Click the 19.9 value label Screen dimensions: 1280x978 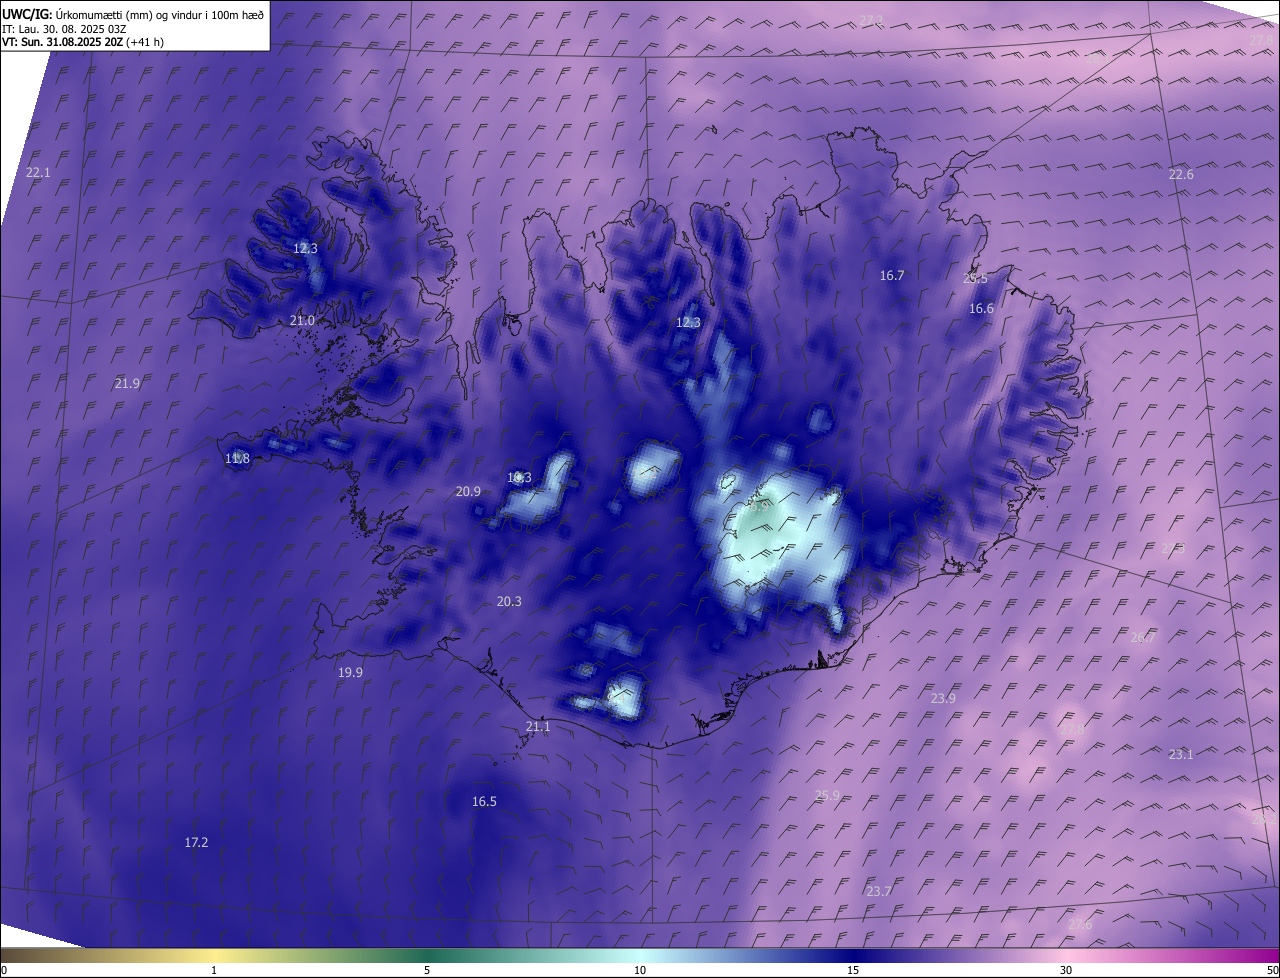[350, 673]
